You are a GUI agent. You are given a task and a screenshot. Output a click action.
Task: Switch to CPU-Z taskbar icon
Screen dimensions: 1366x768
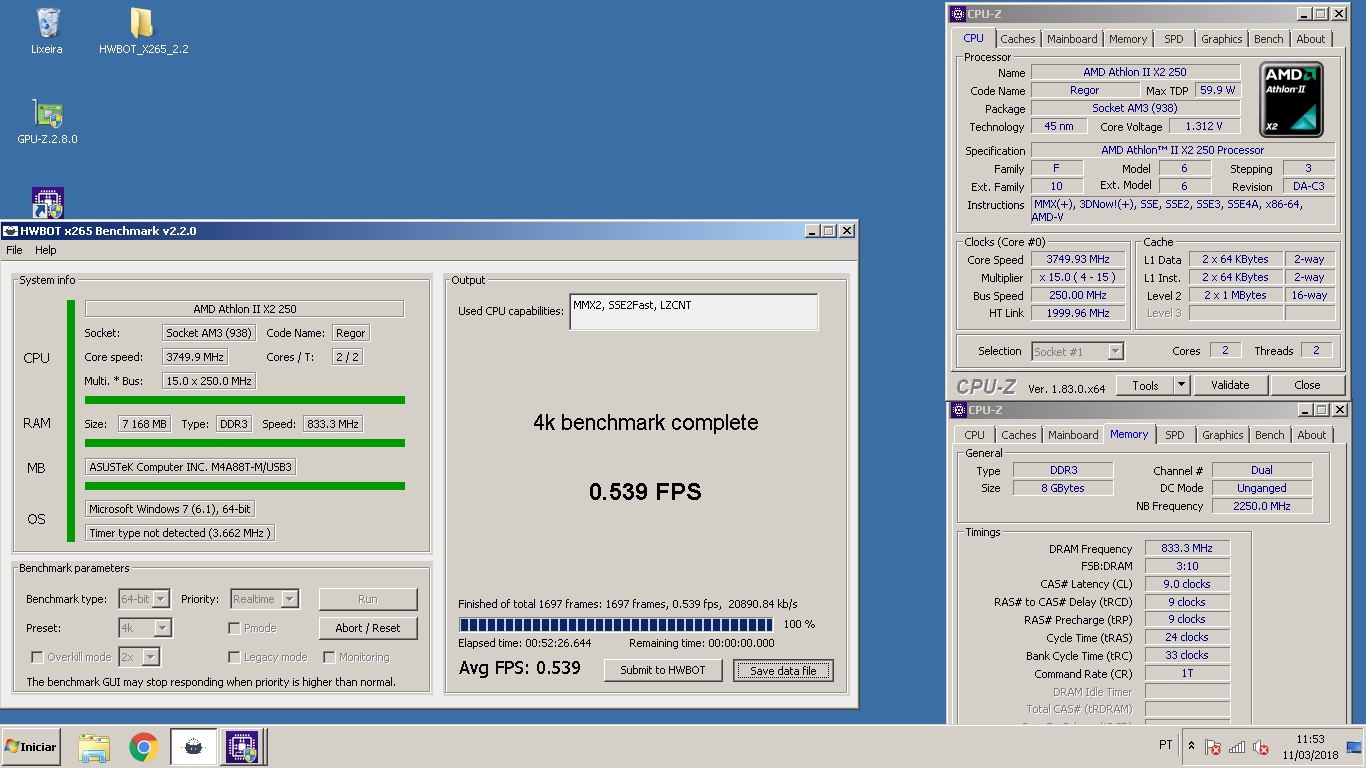[242, 747]
